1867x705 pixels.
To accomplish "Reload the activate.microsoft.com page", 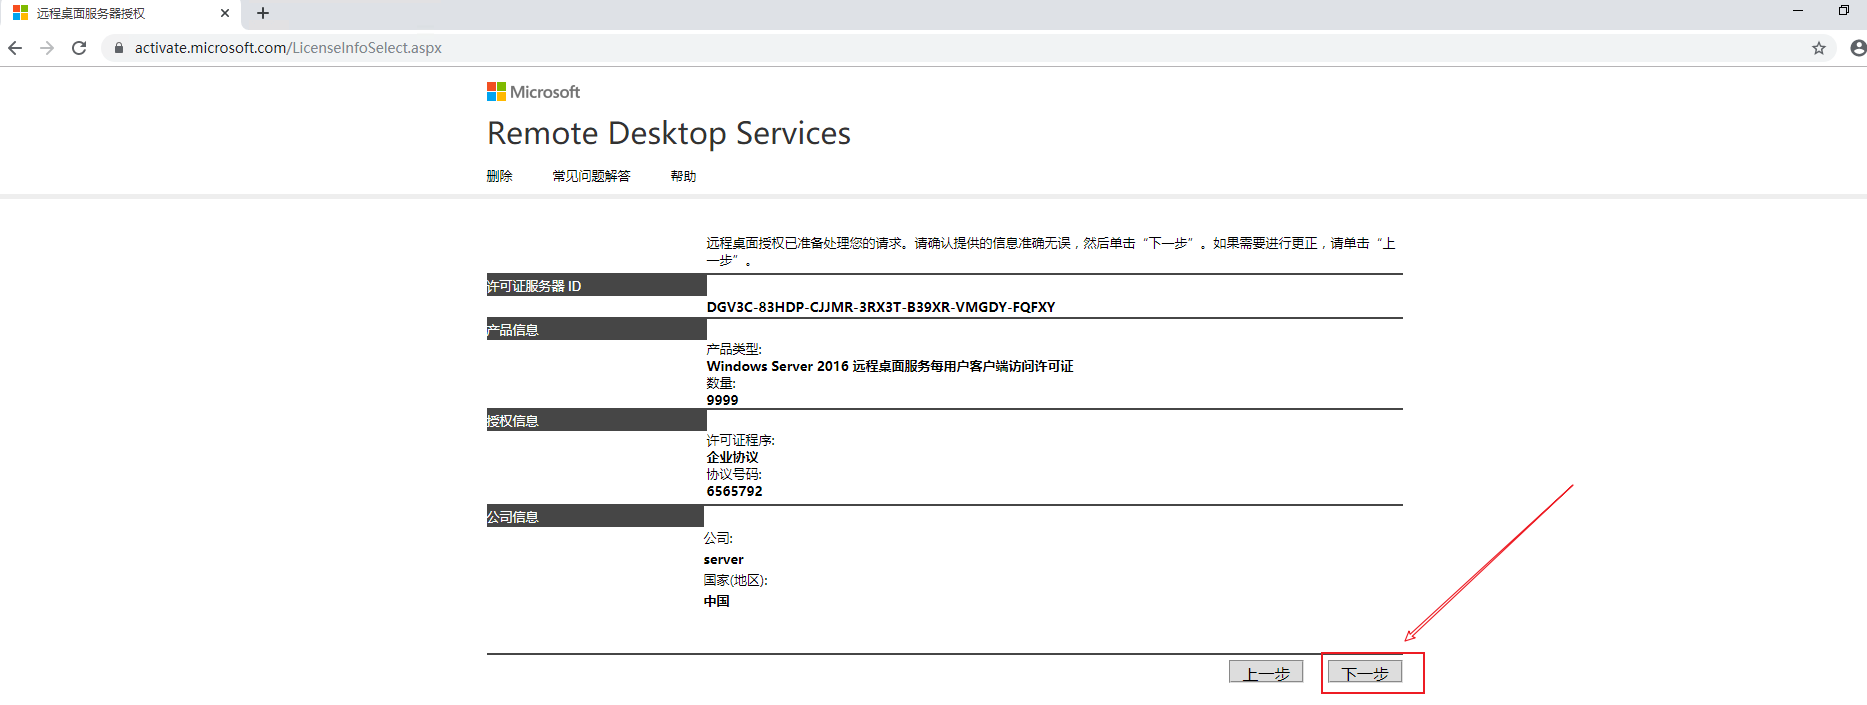I will [79, 48].
